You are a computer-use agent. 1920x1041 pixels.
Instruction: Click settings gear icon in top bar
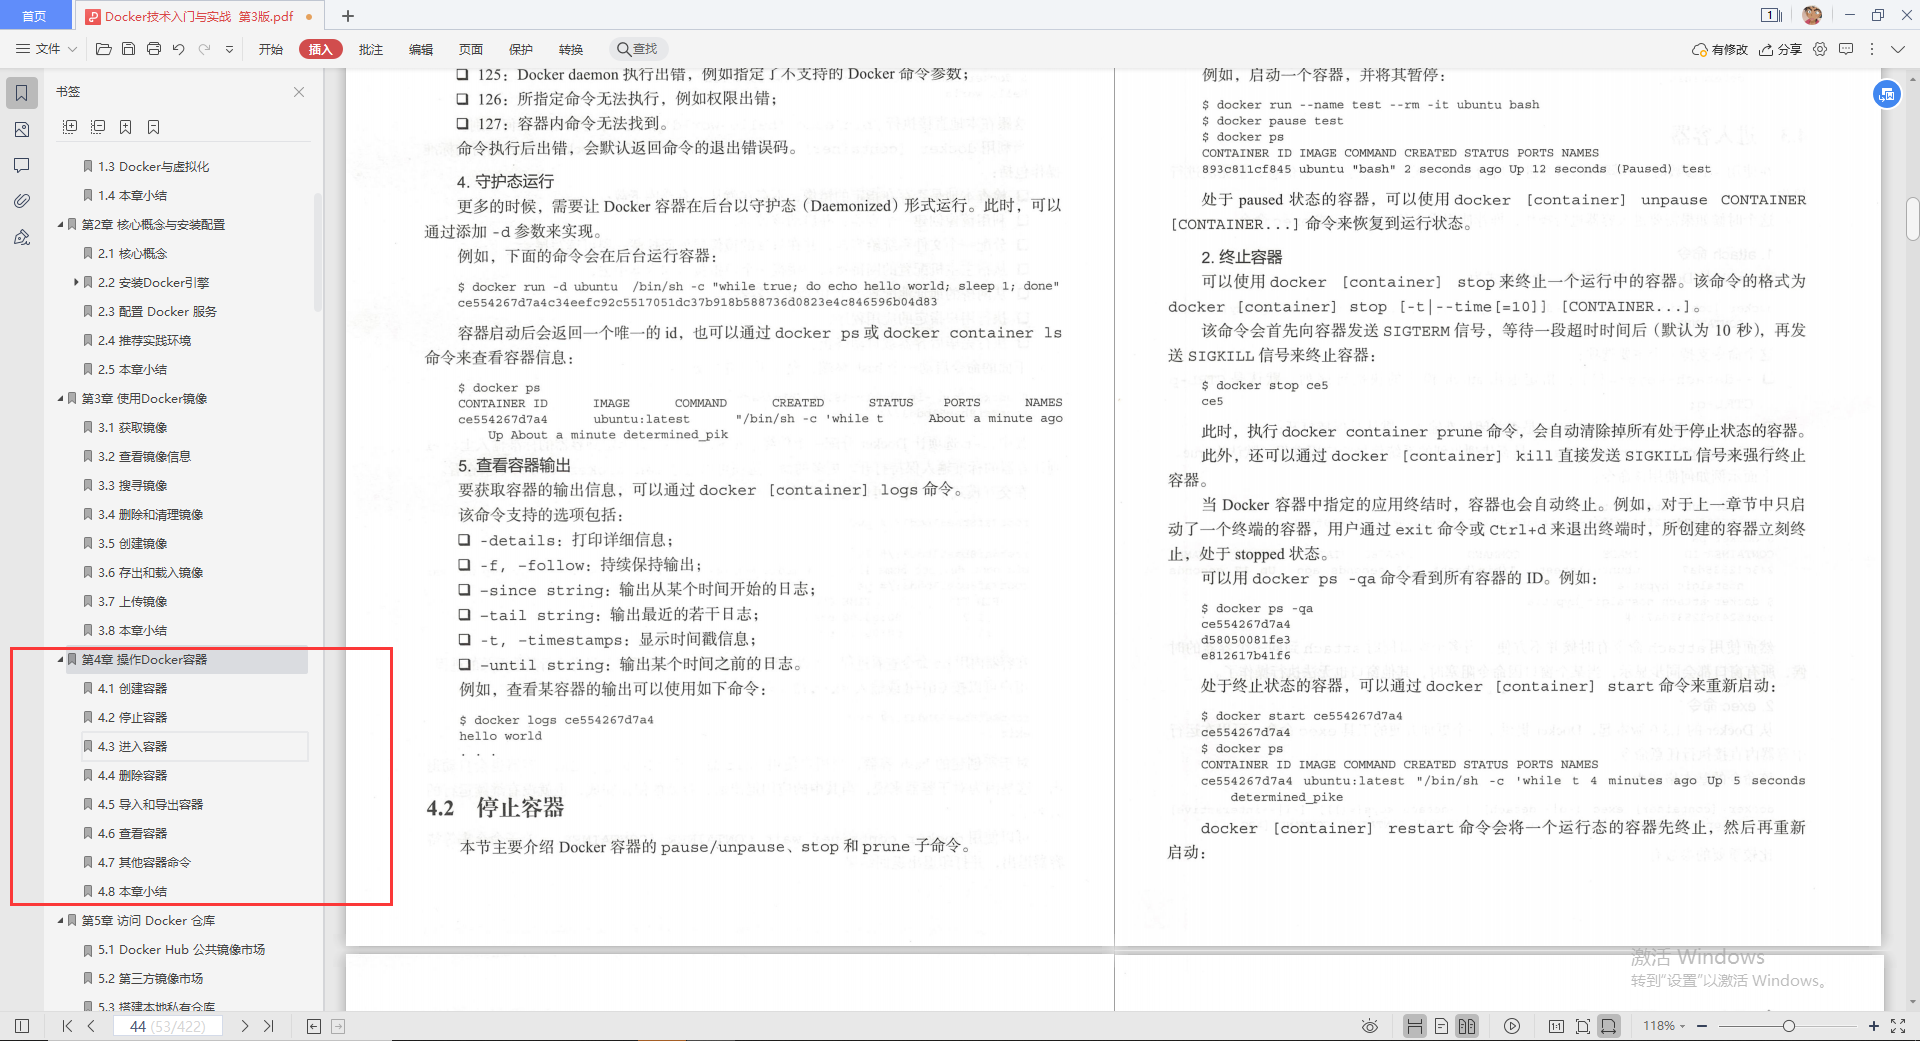point(1820,49)
